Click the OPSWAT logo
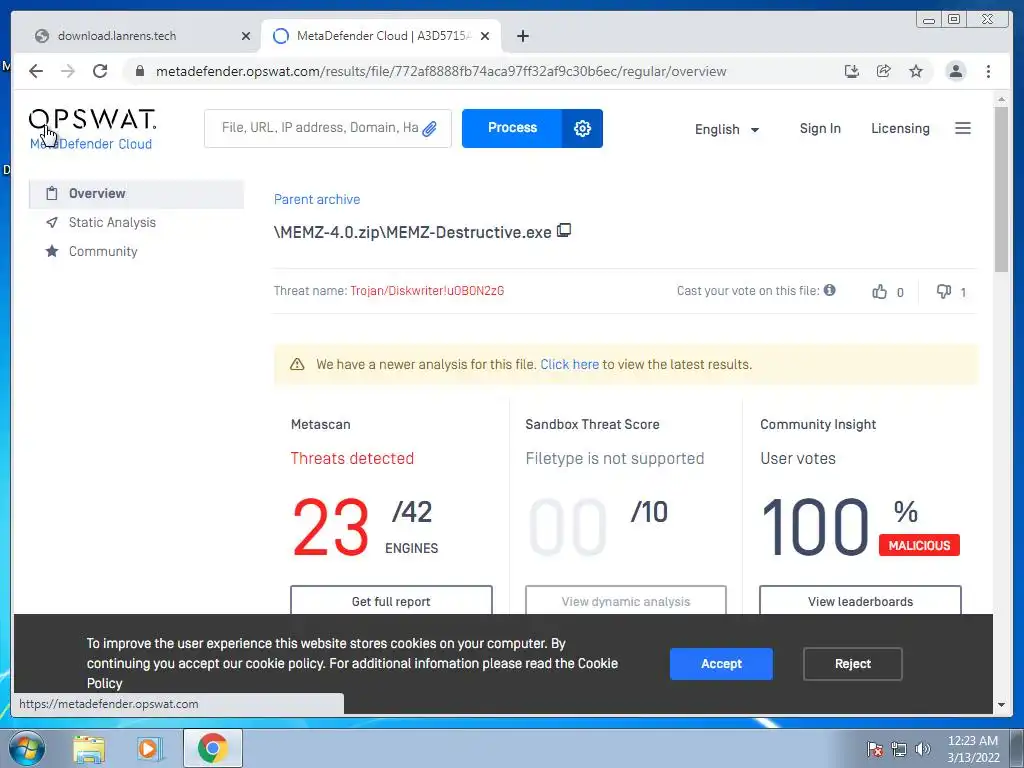The image size is (1024, 768). point(92,120)
